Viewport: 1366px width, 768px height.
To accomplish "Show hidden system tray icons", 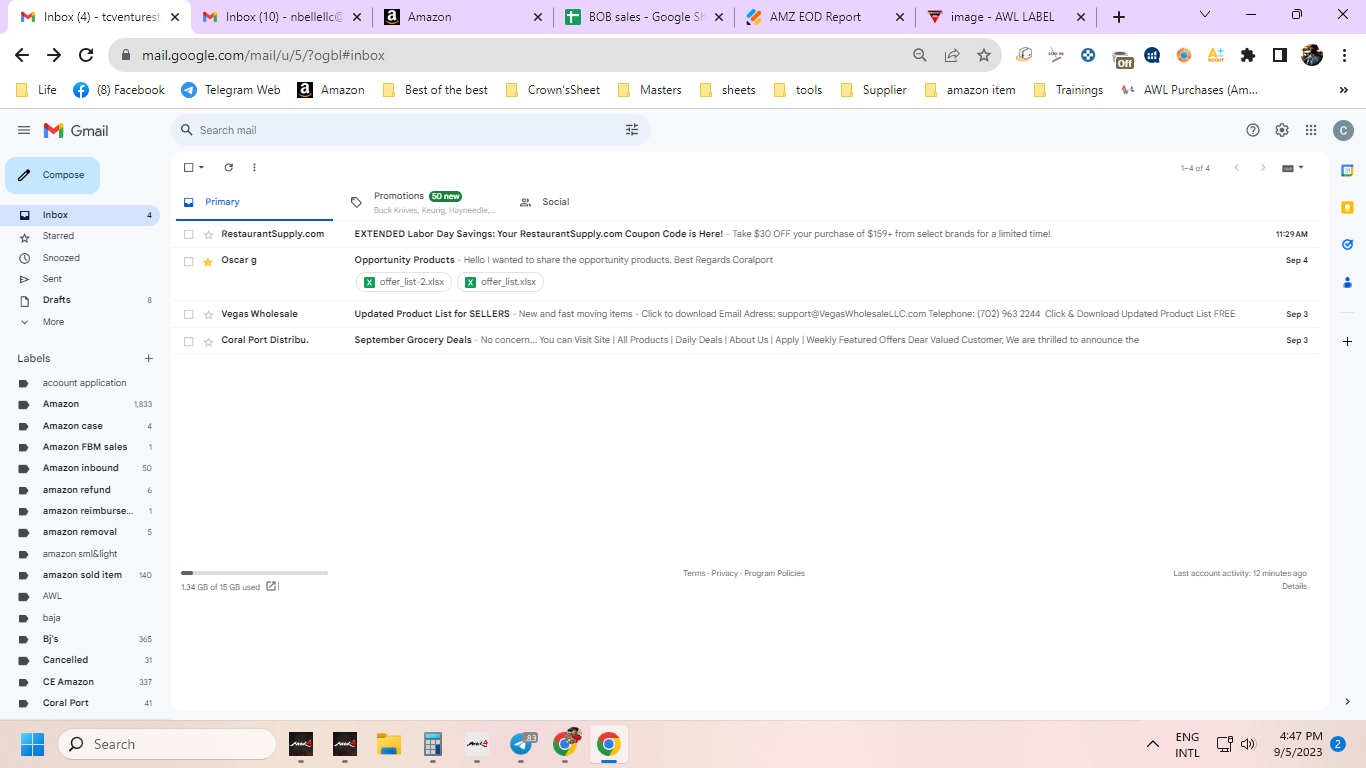I will (1153, 744).
